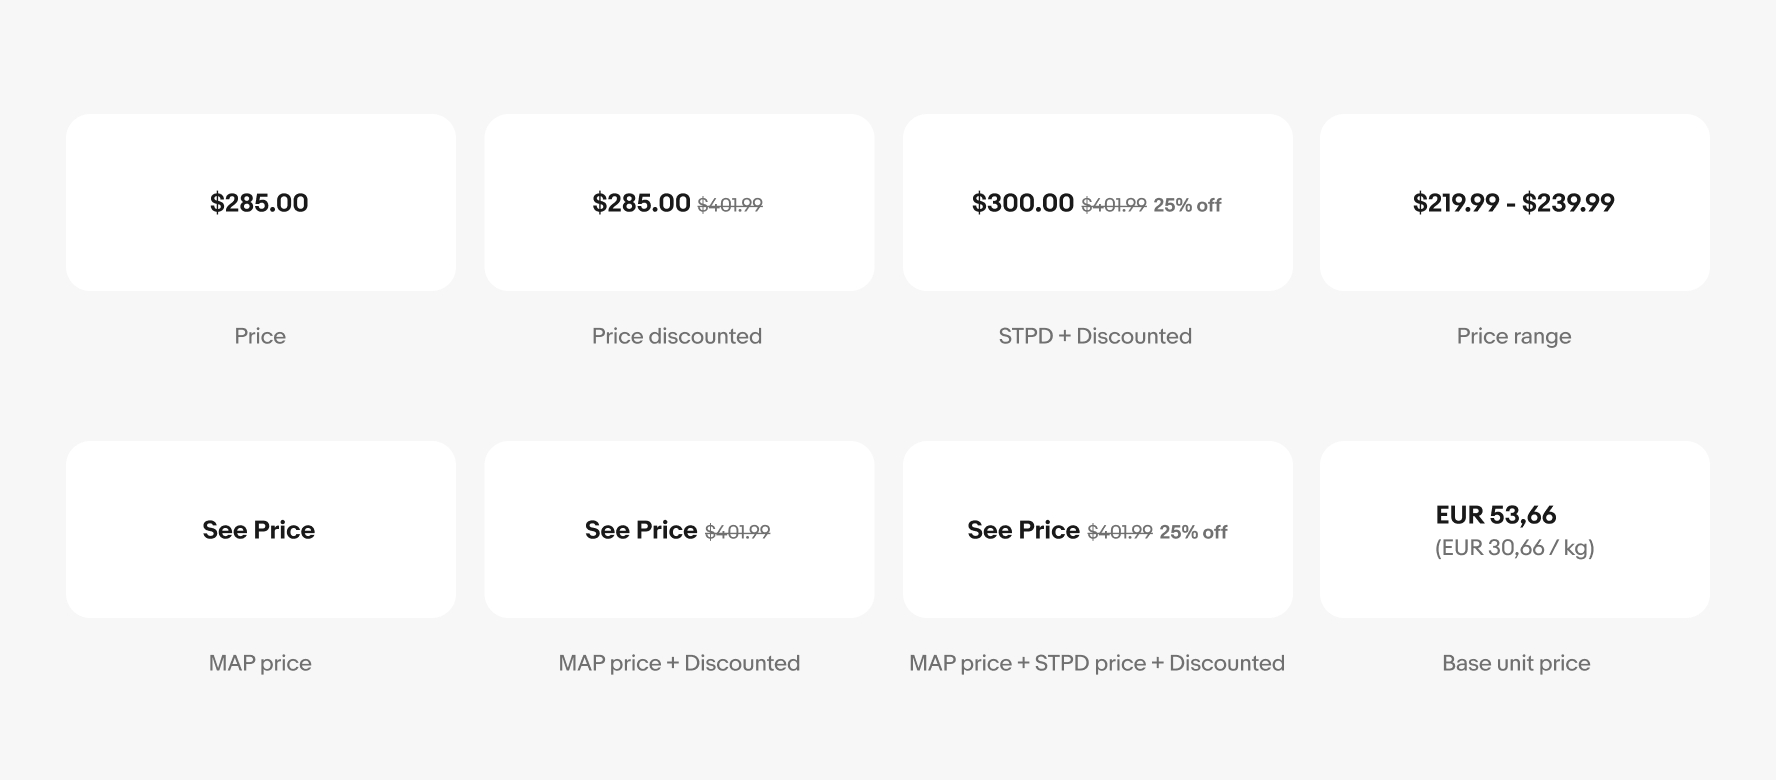The height and width of the screenshot is (780, 1776).
Task: Click the STPD + Discounted caption
Action: [1095, 336]
